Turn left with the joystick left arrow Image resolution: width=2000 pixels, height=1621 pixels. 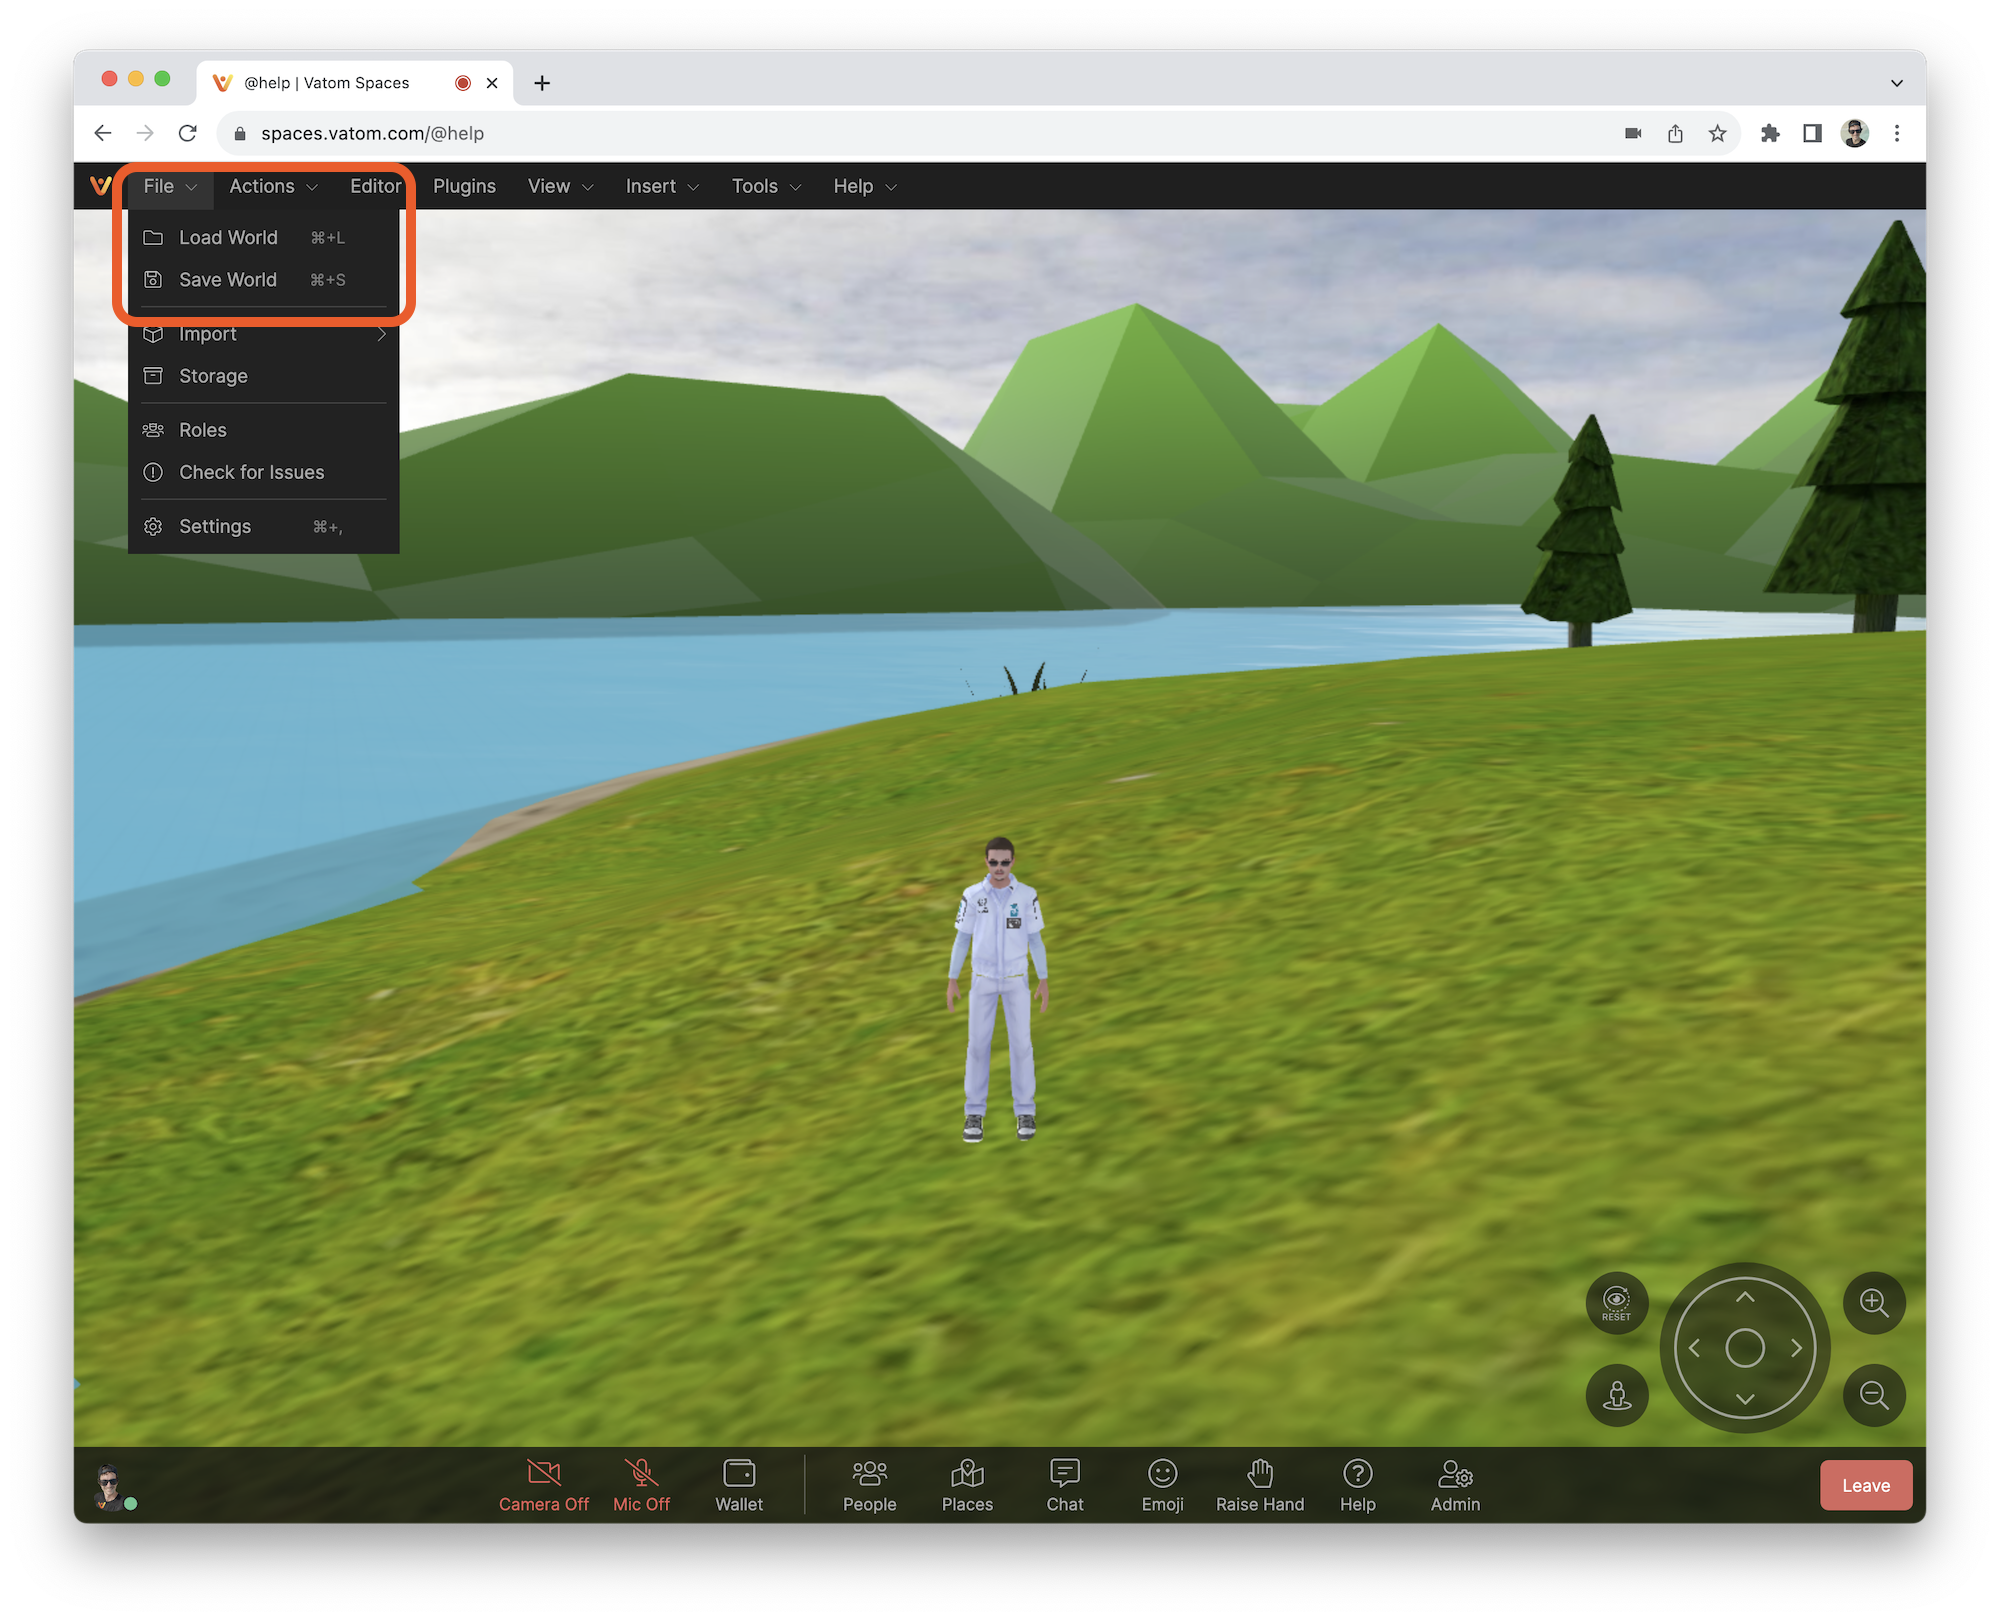point(1694,1348)
